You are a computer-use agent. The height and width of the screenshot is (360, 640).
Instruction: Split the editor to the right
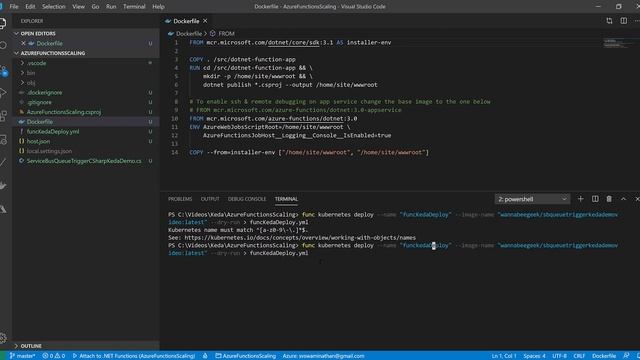point(624,21)
